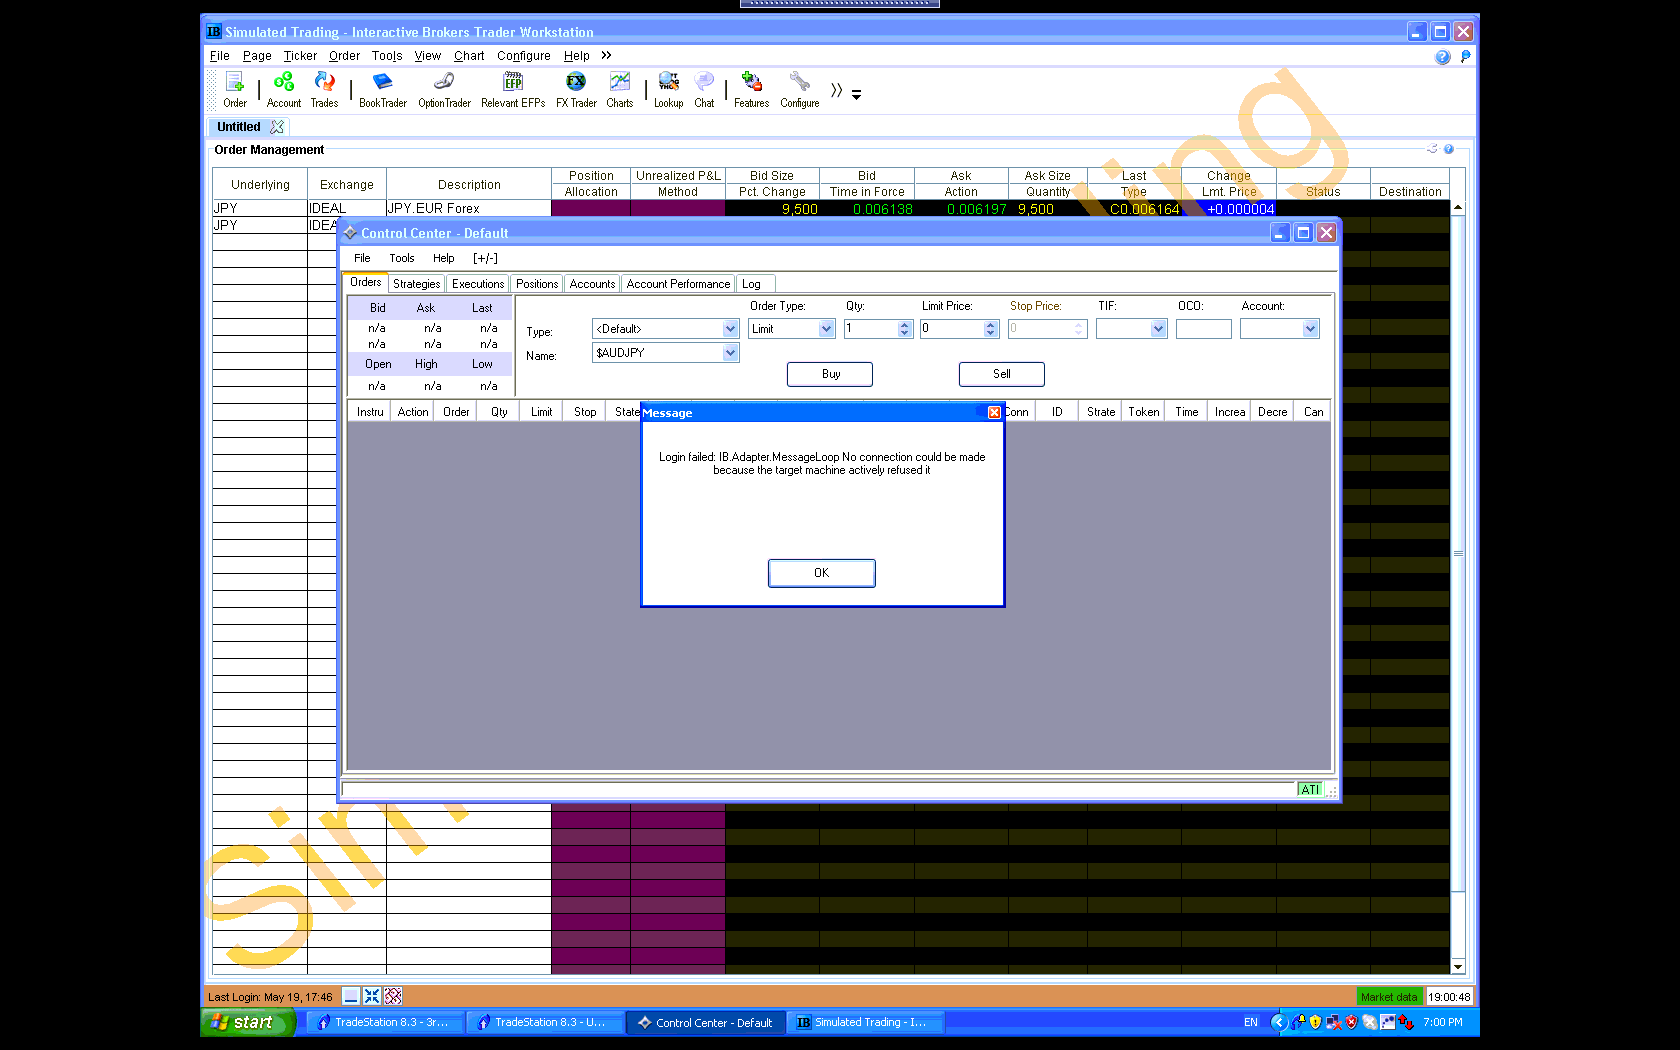This screenshot has height=1050, width=1680.
Task: Click the Limit Price input field
Action: (x=951, y=329)
